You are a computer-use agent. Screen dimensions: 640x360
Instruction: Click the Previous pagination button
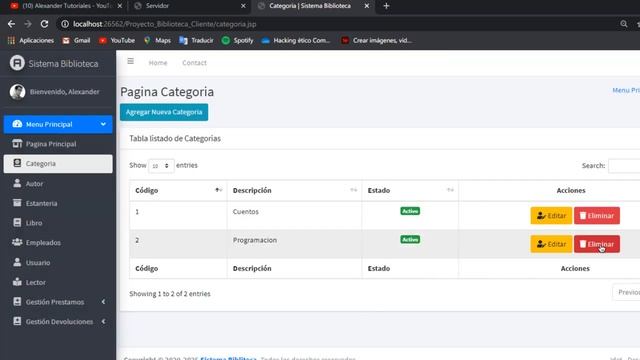(x=627, y=292)
